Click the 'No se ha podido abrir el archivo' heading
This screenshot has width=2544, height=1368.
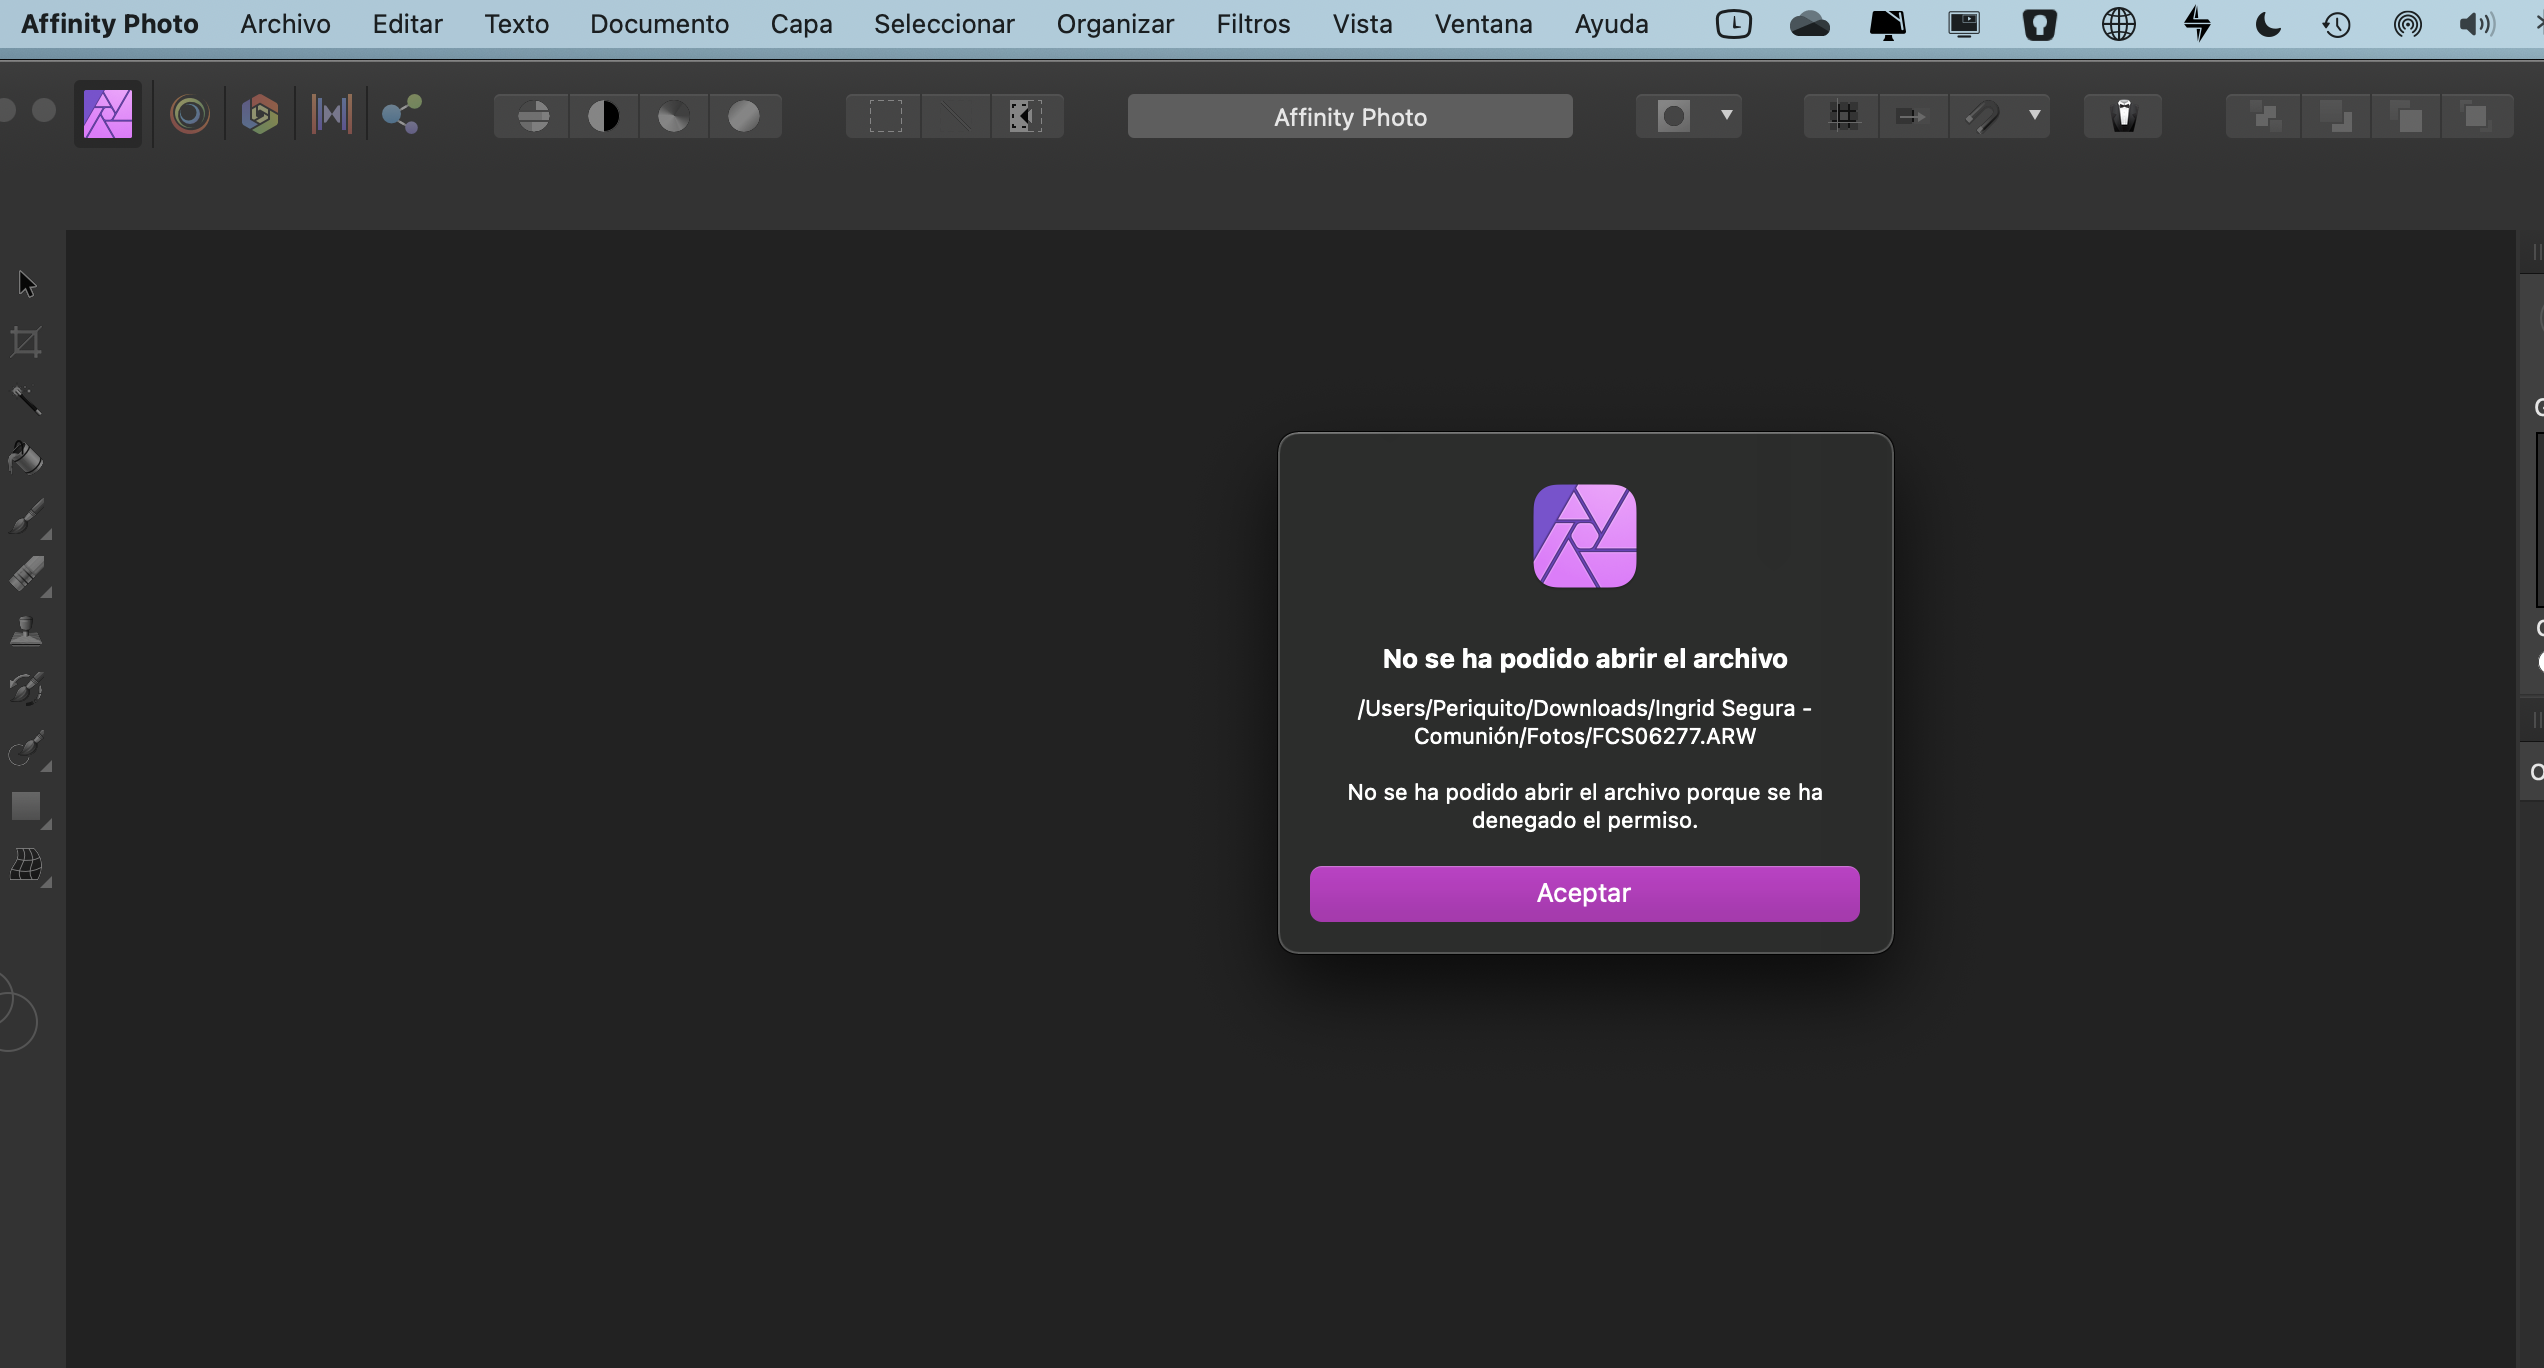pos(1584,659)
